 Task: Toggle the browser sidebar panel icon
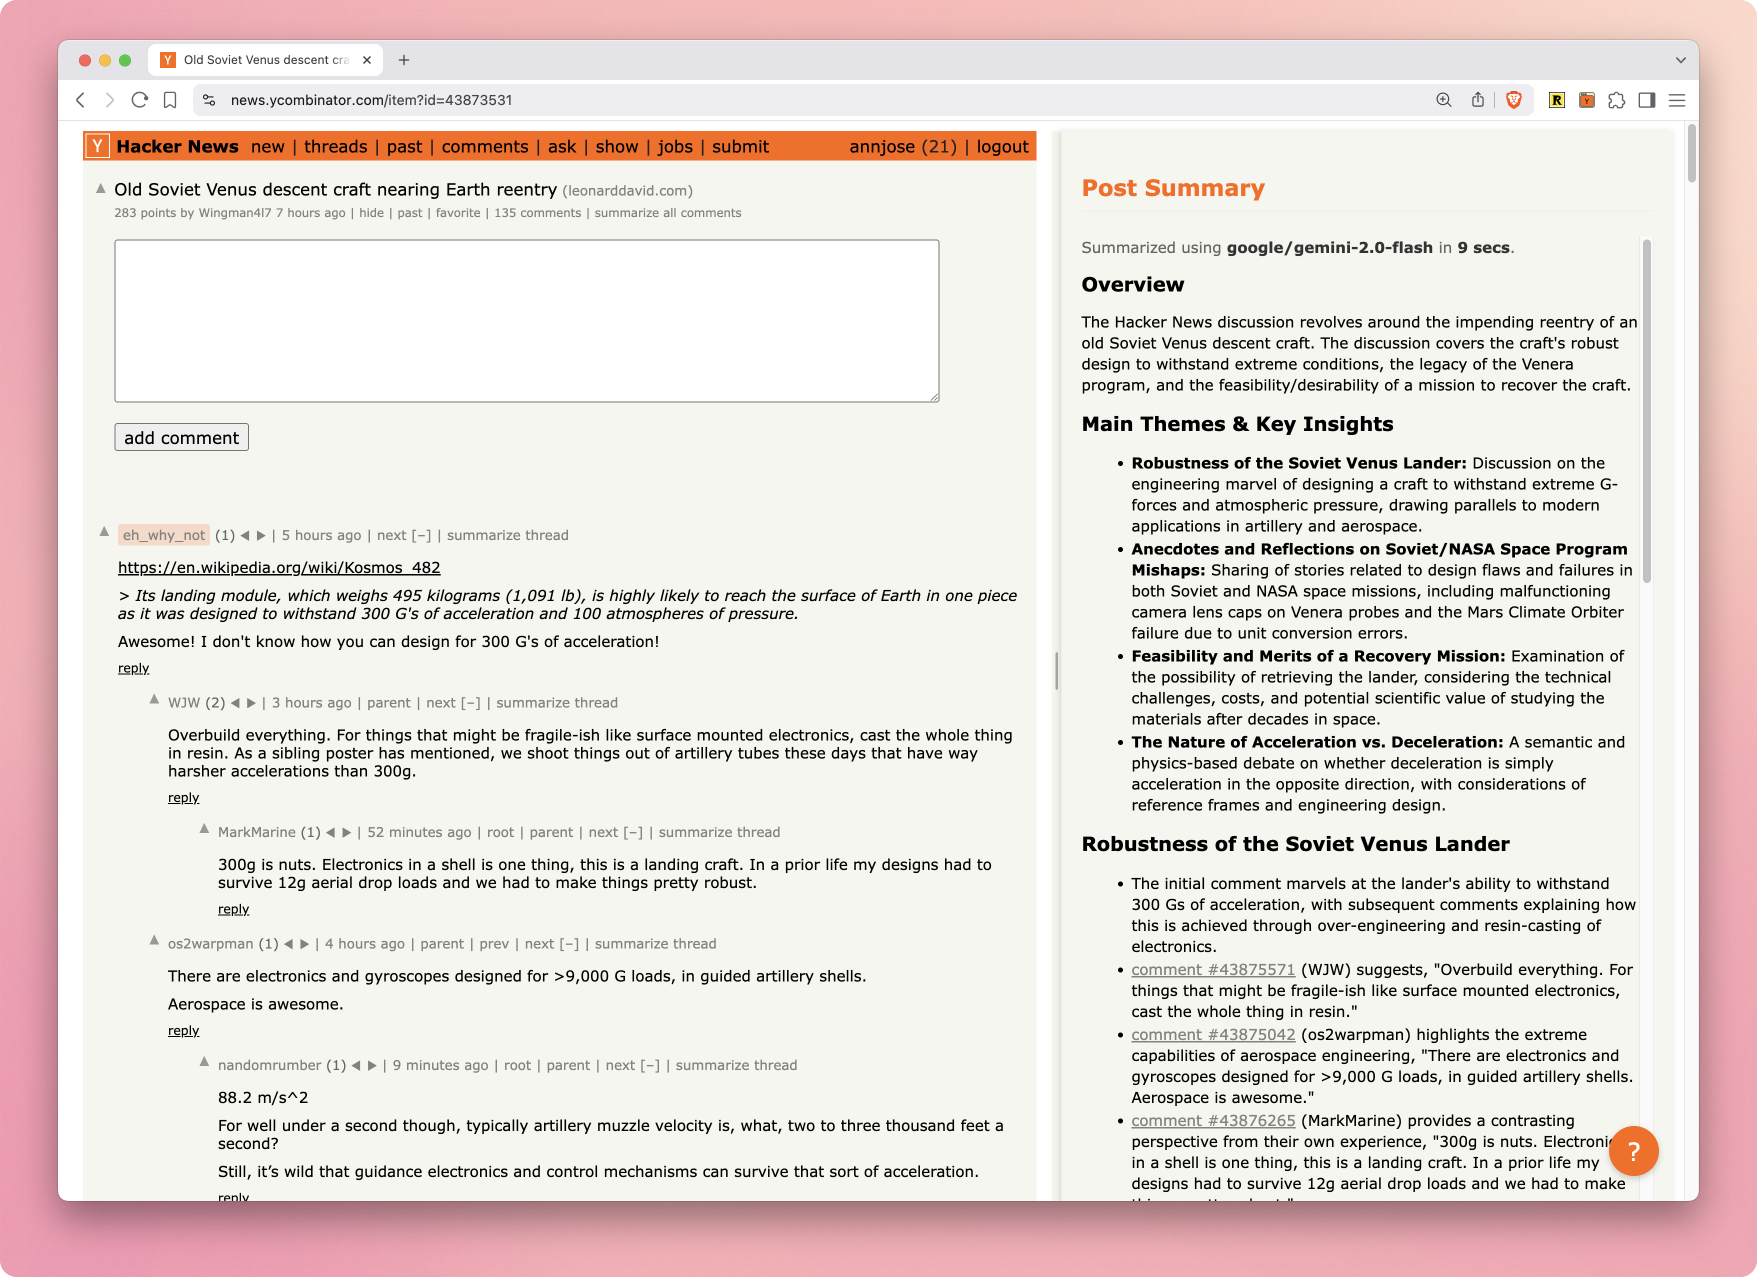tap(1646, 100)
